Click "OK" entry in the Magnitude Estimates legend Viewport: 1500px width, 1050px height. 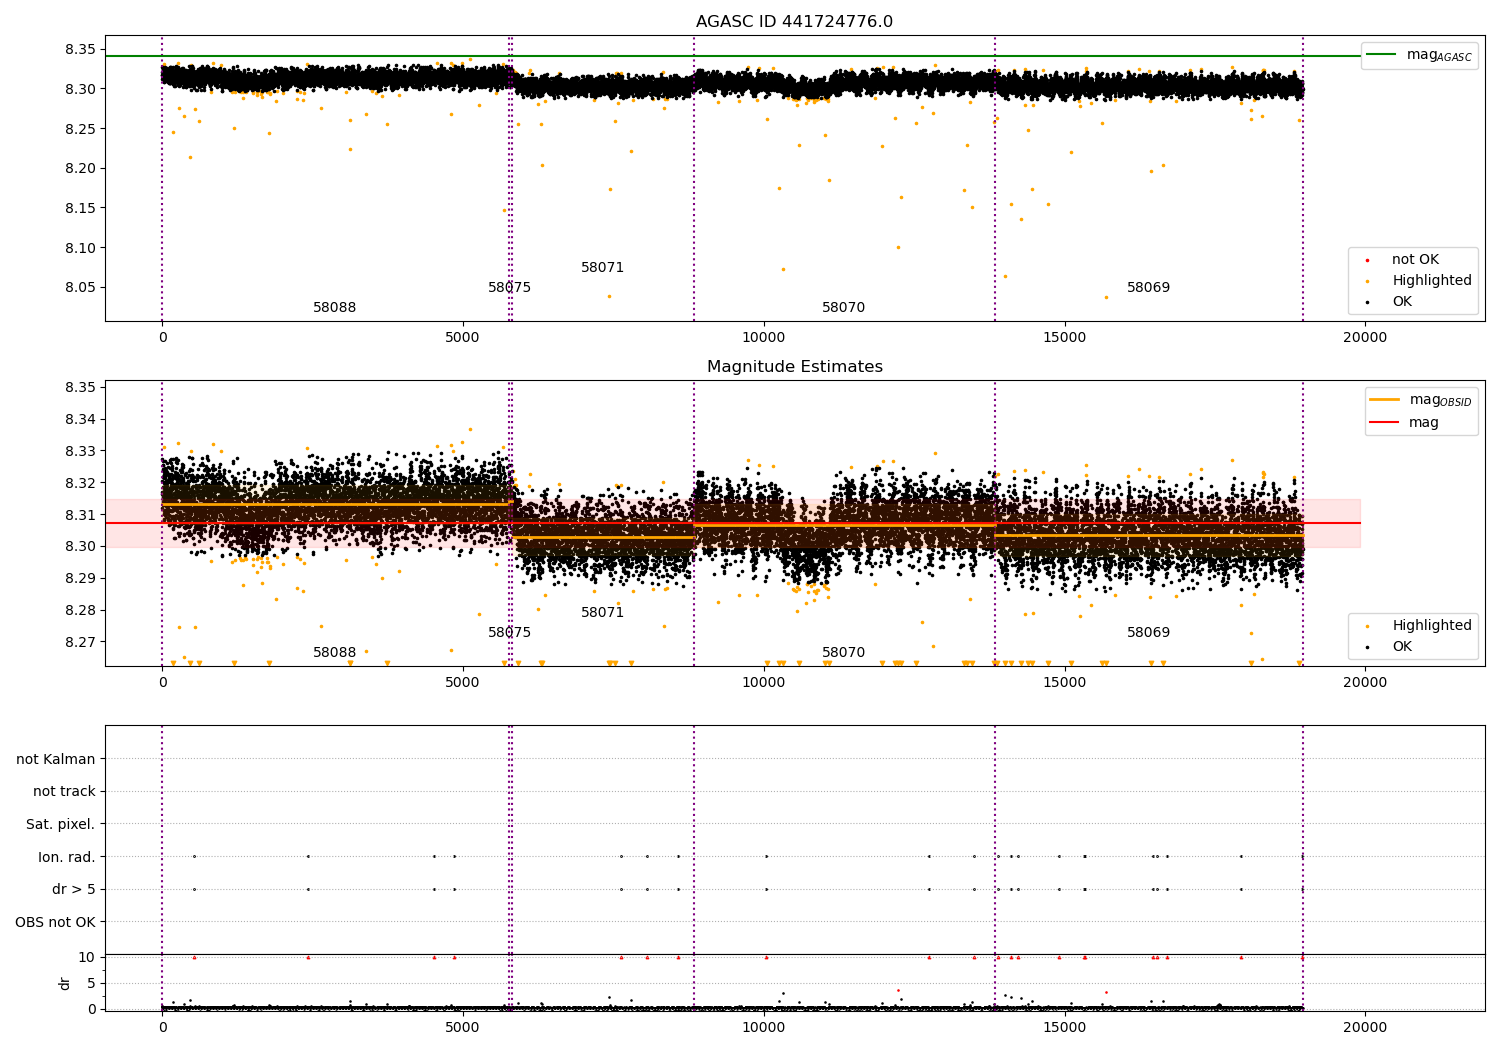[1402, 647]
